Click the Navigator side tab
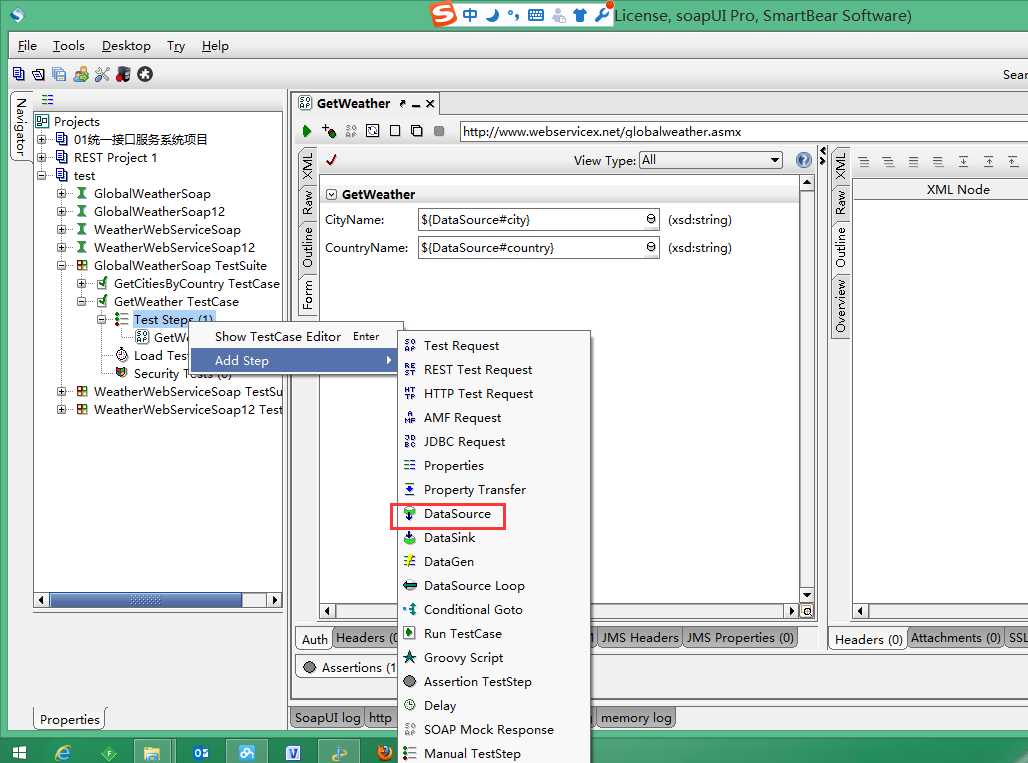 click(20, 127)
